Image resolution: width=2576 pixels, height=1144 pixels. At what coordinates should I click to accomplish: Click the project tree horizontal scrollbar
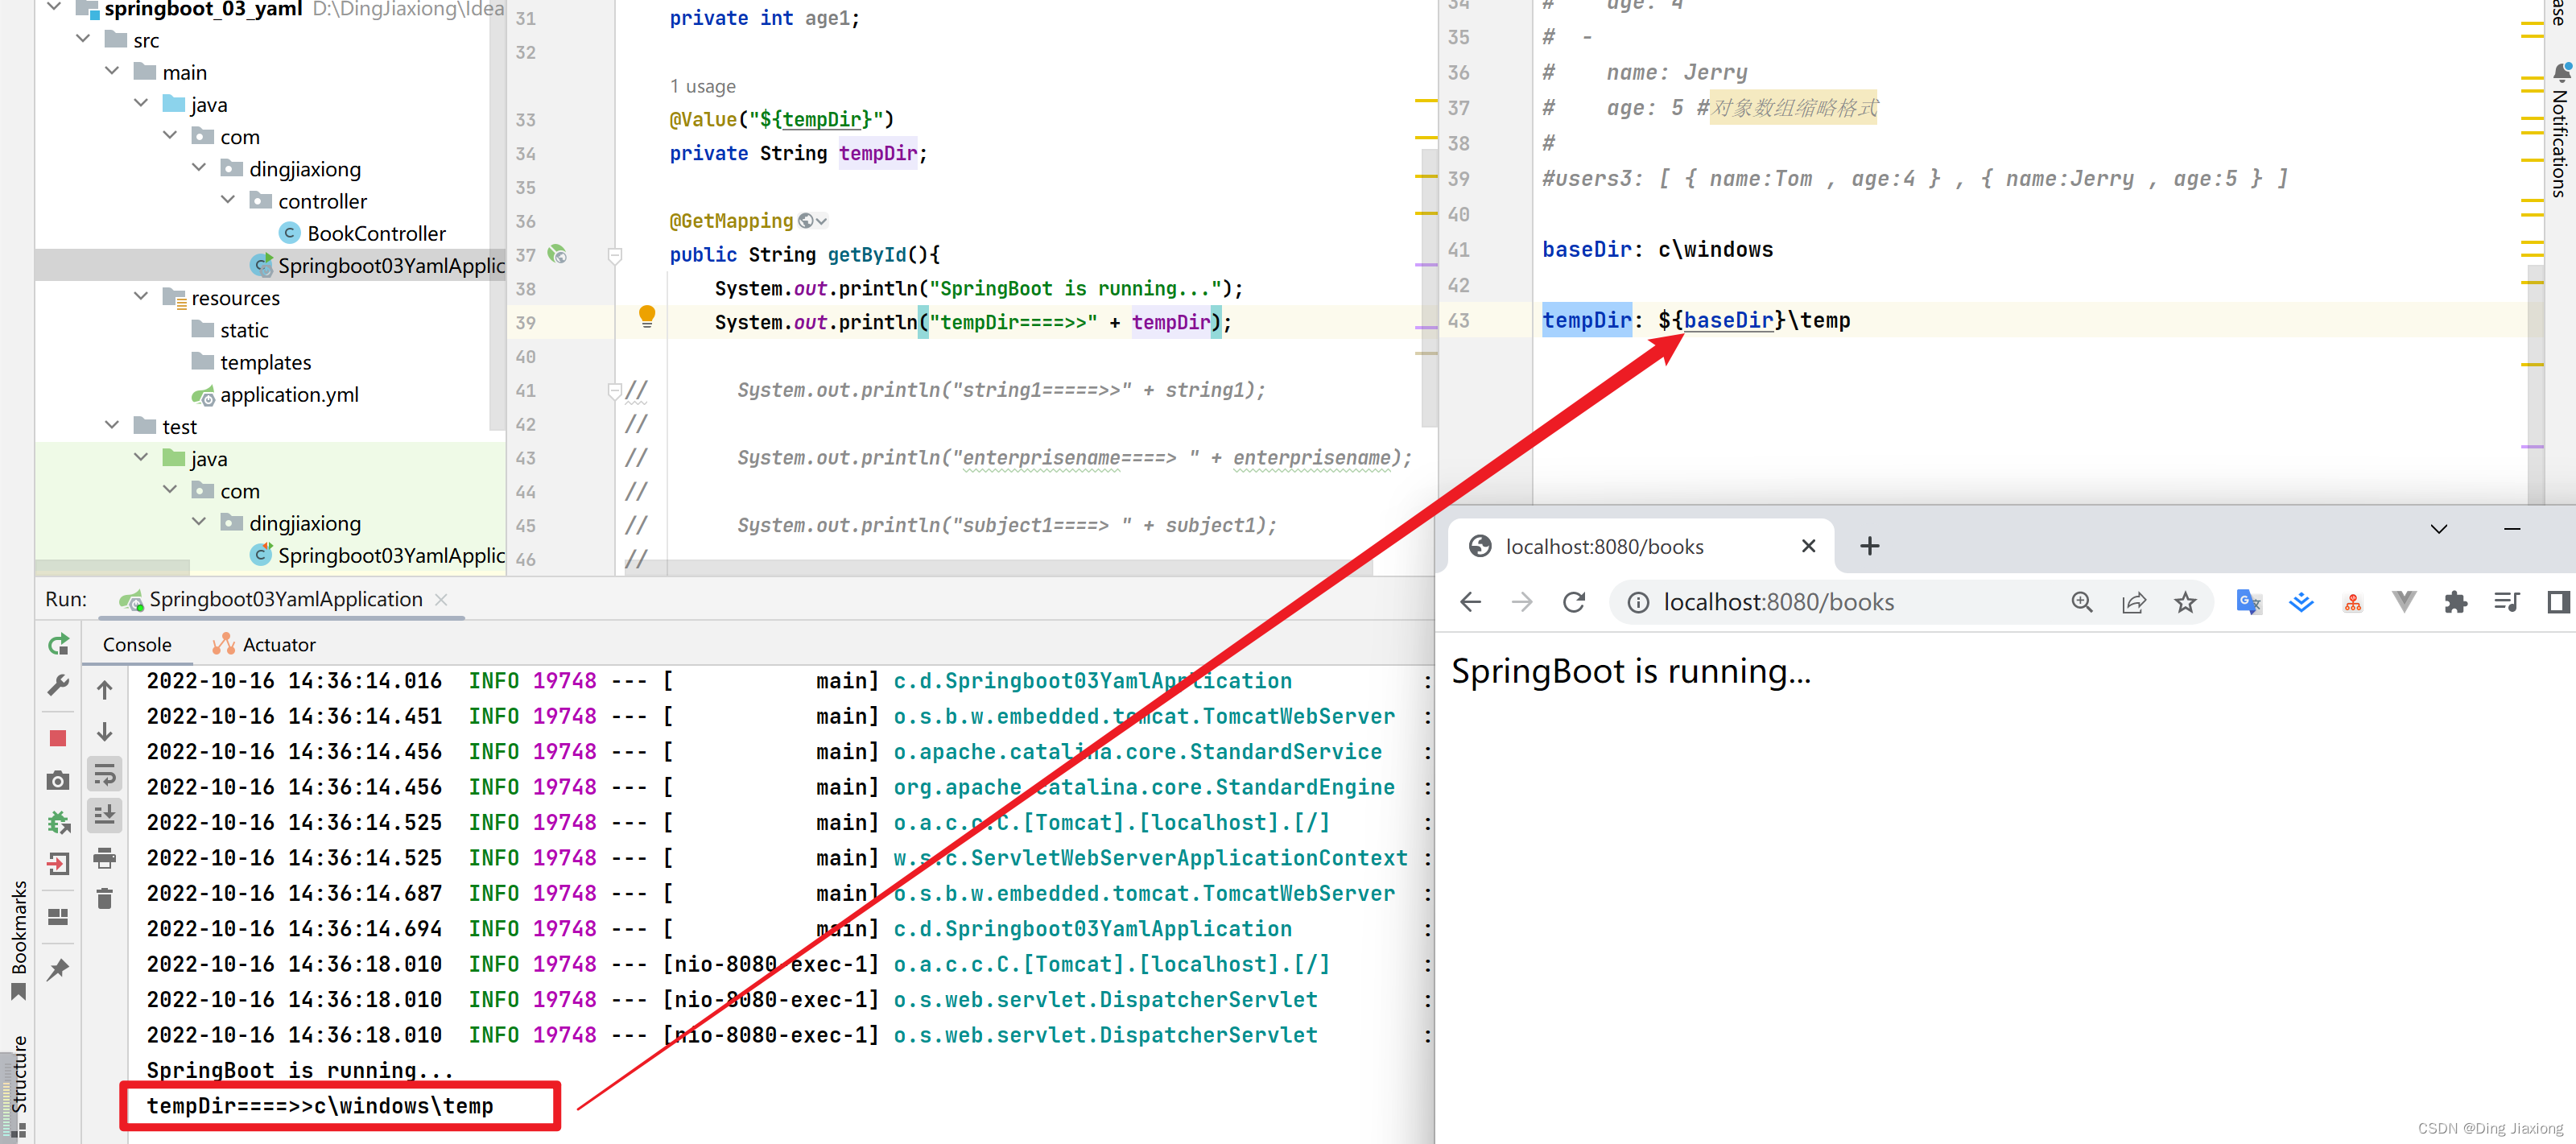point(112,566)
